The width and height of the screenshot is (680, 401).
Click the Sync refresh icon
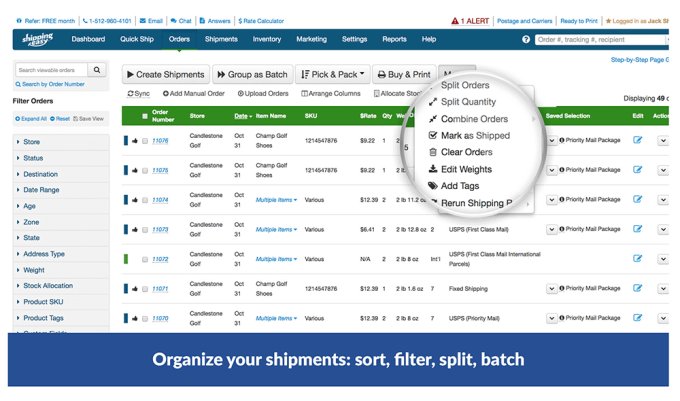click(130, 93)
